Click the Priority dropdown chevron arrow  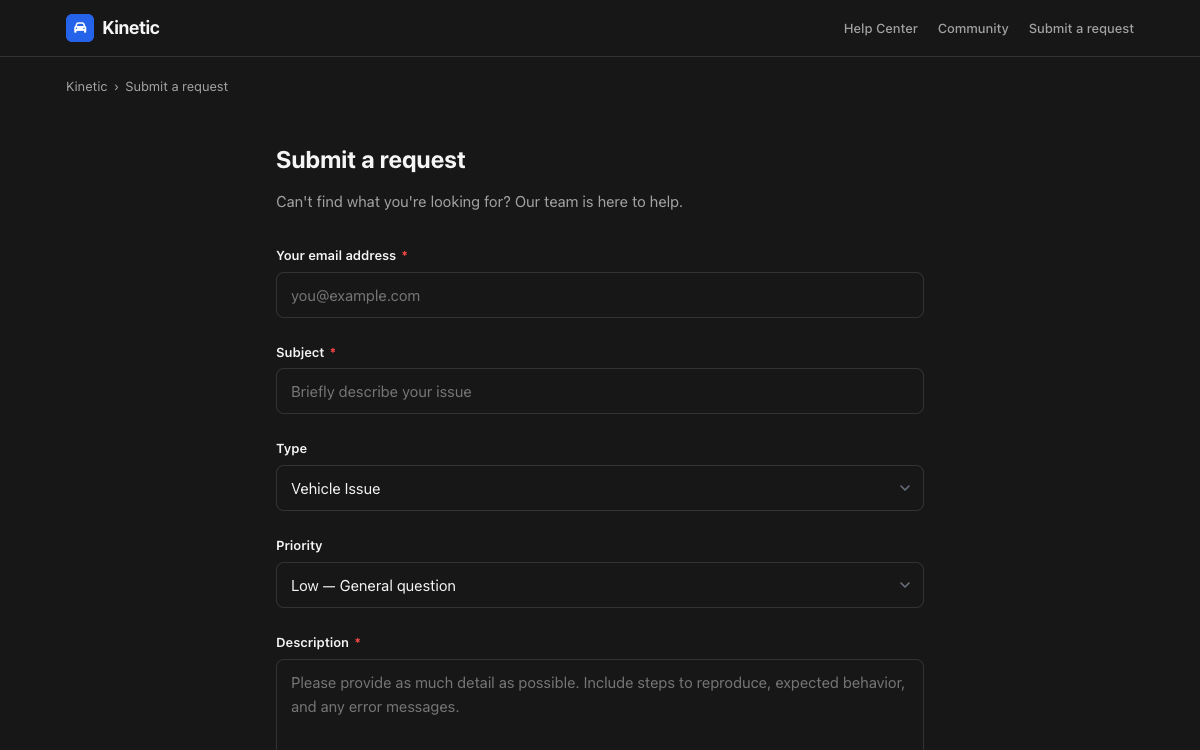coord(904,585)
